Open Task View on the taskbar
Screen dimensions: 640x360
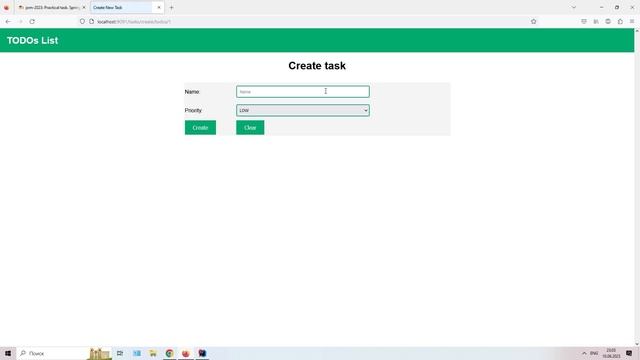coord(120,353)
